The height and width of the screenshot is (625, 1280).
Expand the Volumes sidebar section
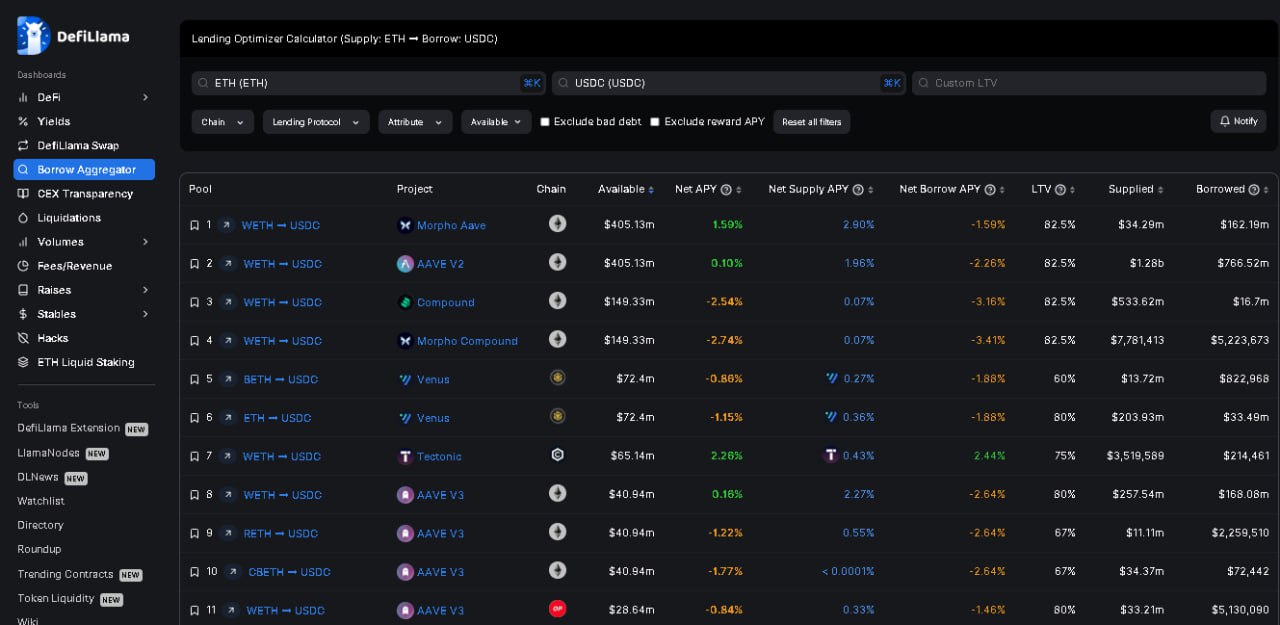[145, 242]
